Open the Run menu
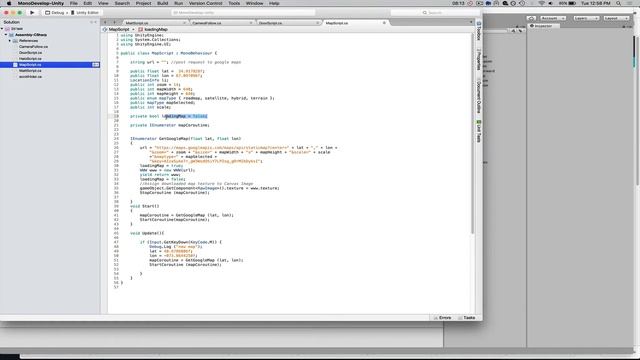 click(178, 3)
